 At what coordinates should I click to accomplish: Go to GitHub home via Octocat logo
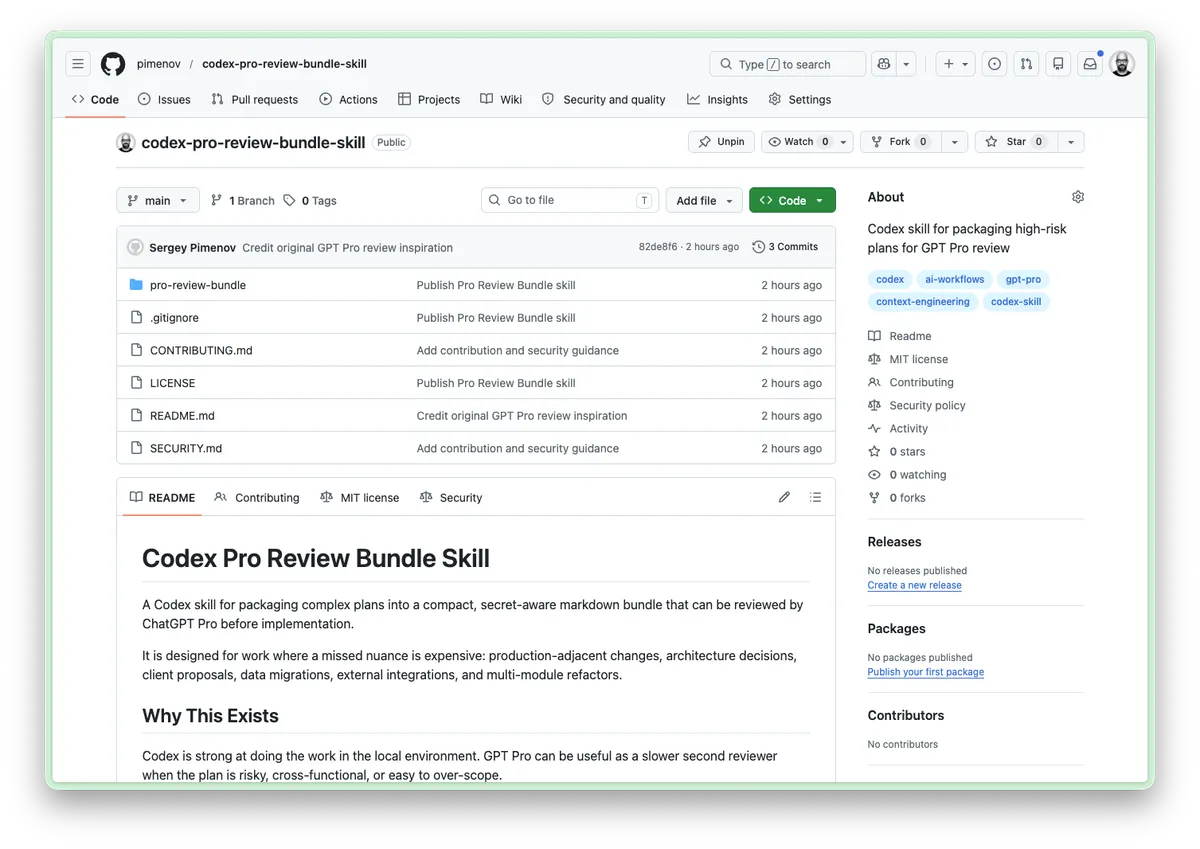pos(113,64)
